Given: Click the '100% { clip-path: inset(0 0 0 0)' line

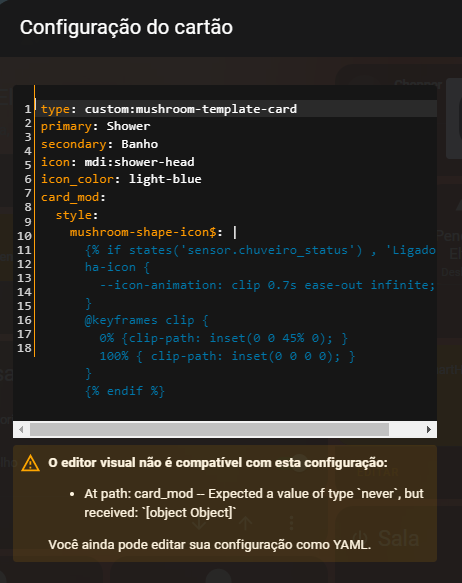Looking at the screenshot, I should (227, 356).
